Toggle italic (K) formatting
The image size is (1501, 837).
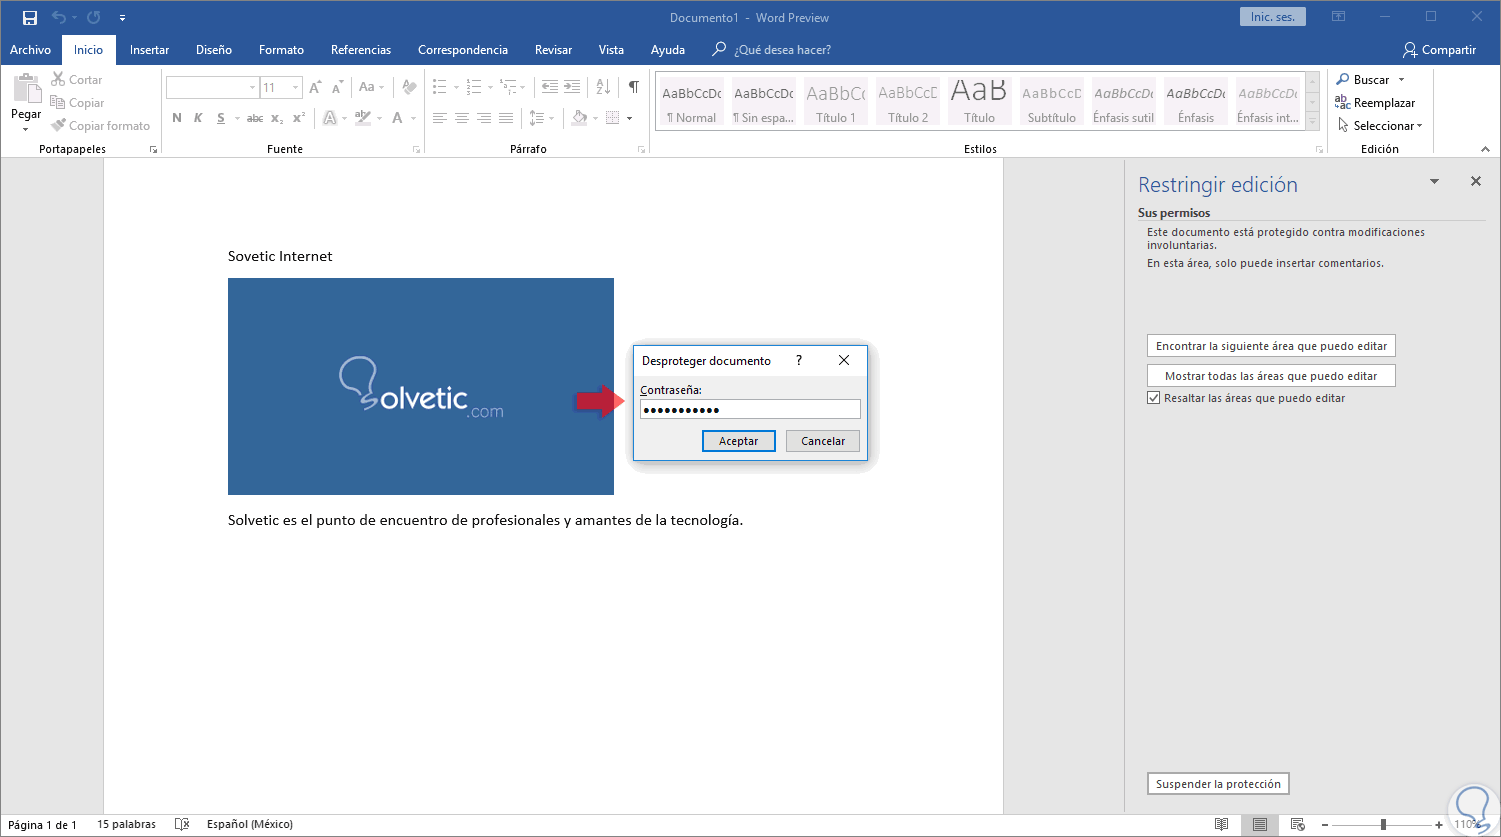point(198,118)
